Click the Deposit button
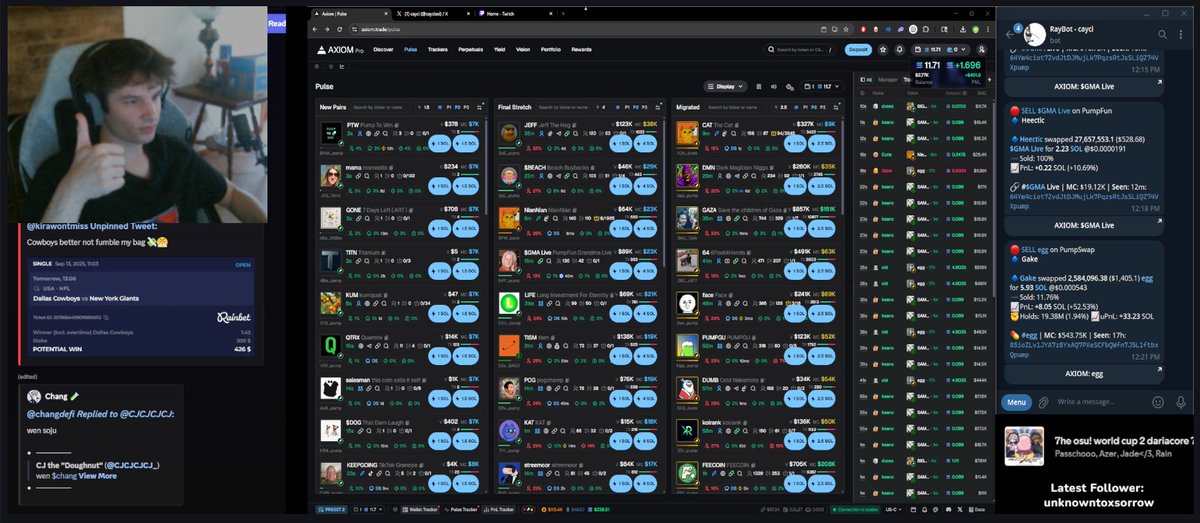This screenshot has height=523, width=1200. (858, 49)
